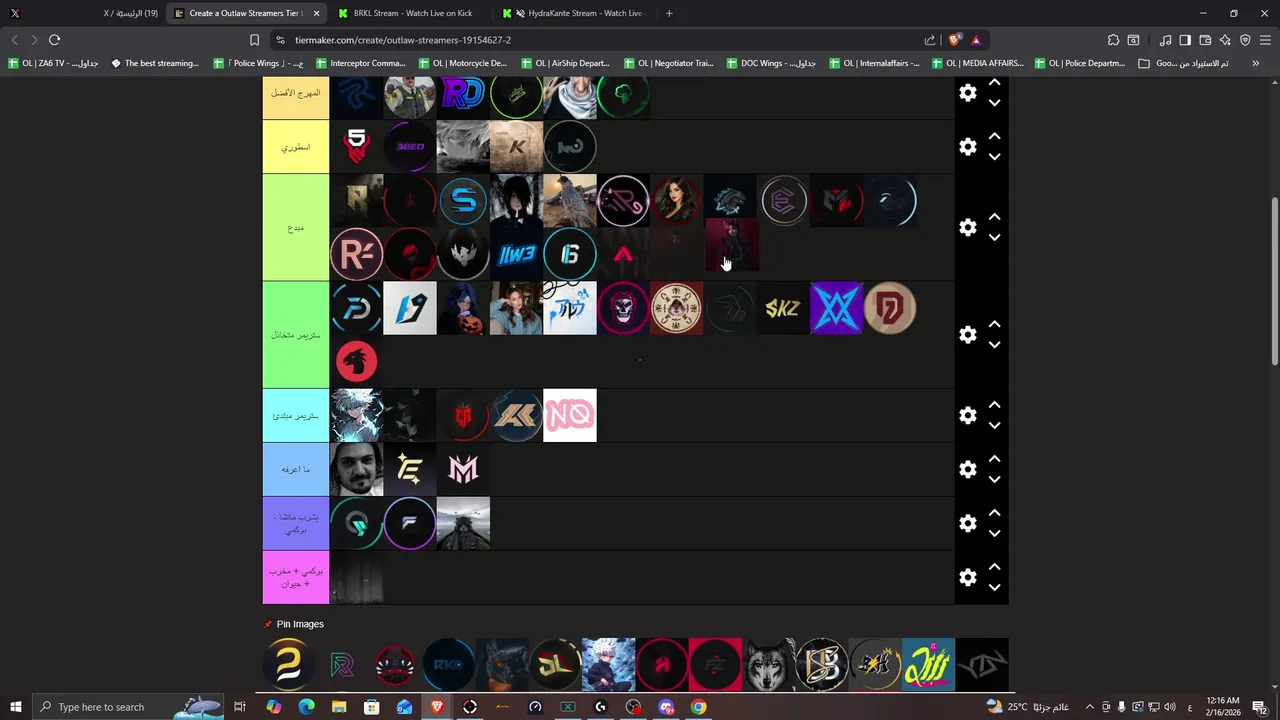Open the OL | MEDIA AFFAIRS bookmark
Image resolution: width=1280 pixels, height=720 pixels.
978,63
